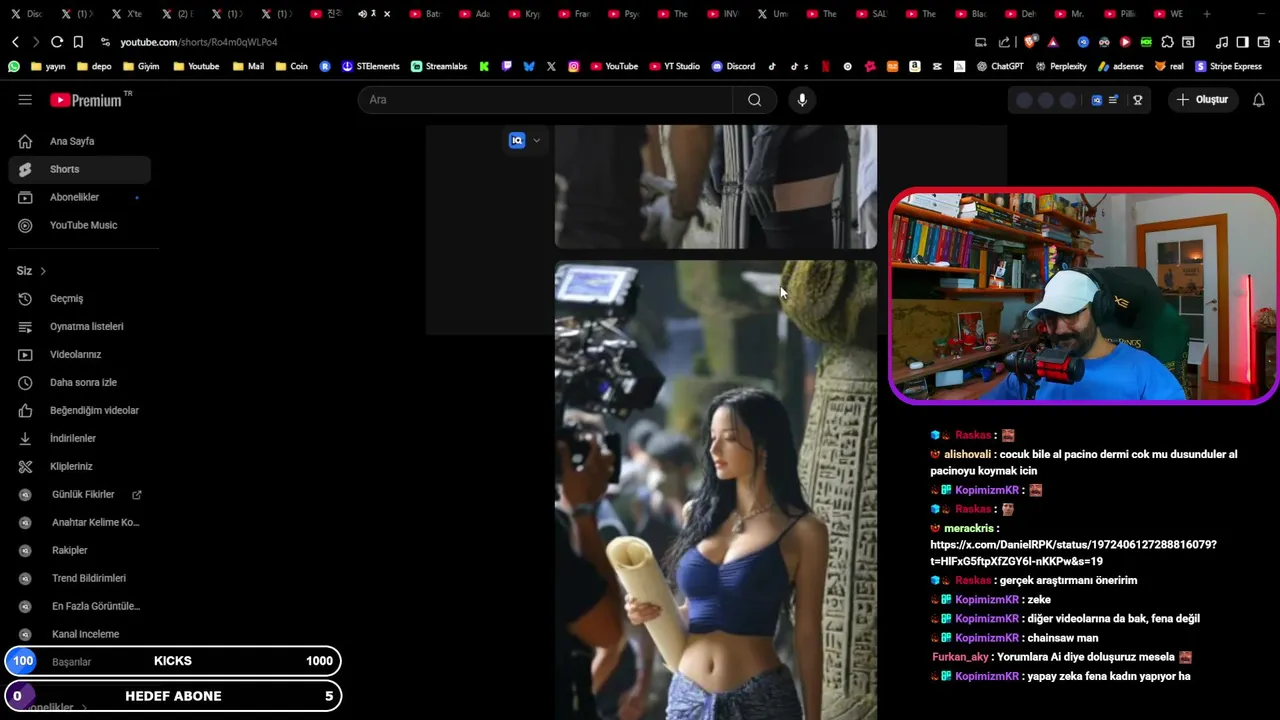1280x720 pixels.
Task: Open the STElements bookmark
Action: (370, 67)
